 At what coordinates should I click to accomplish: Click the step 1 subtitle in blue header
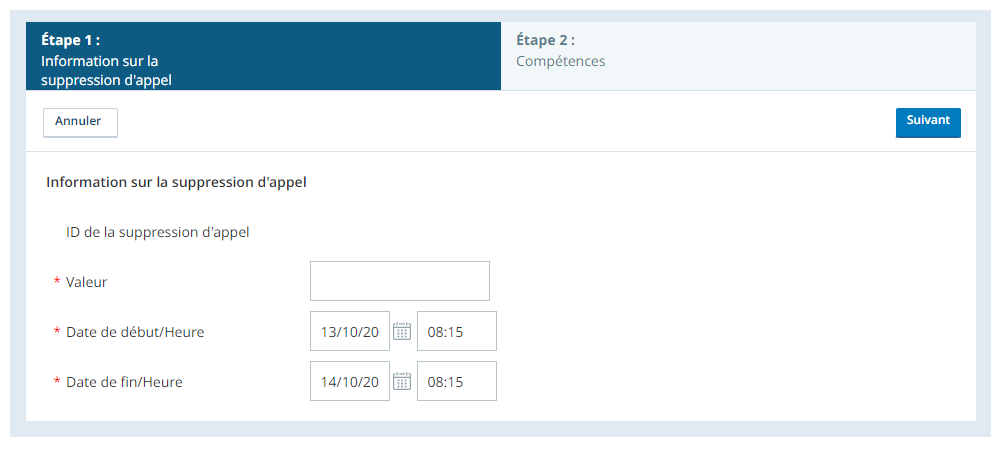click(x=106, y=71)
